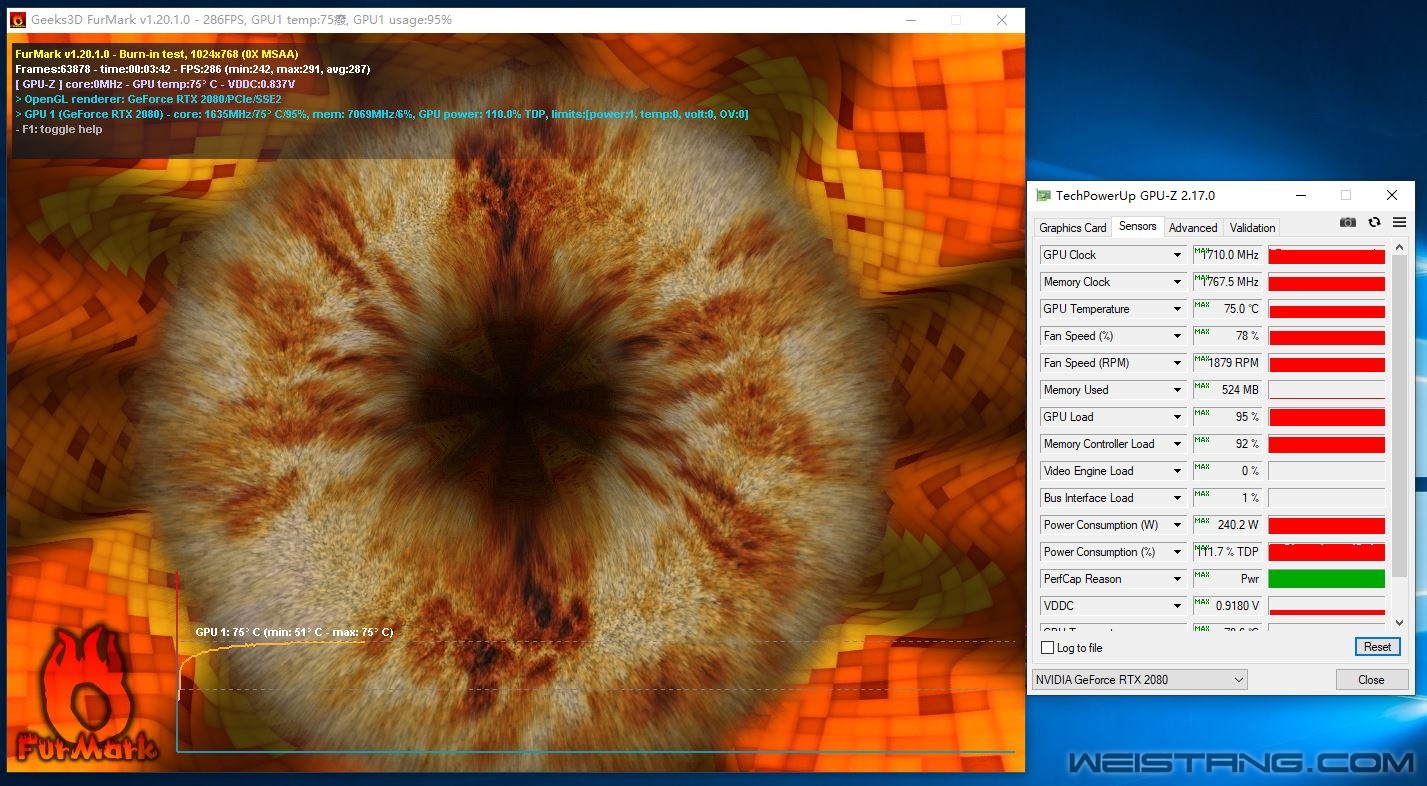Minimize the FurMark window
1427x786 pixels.
(910, 20)
